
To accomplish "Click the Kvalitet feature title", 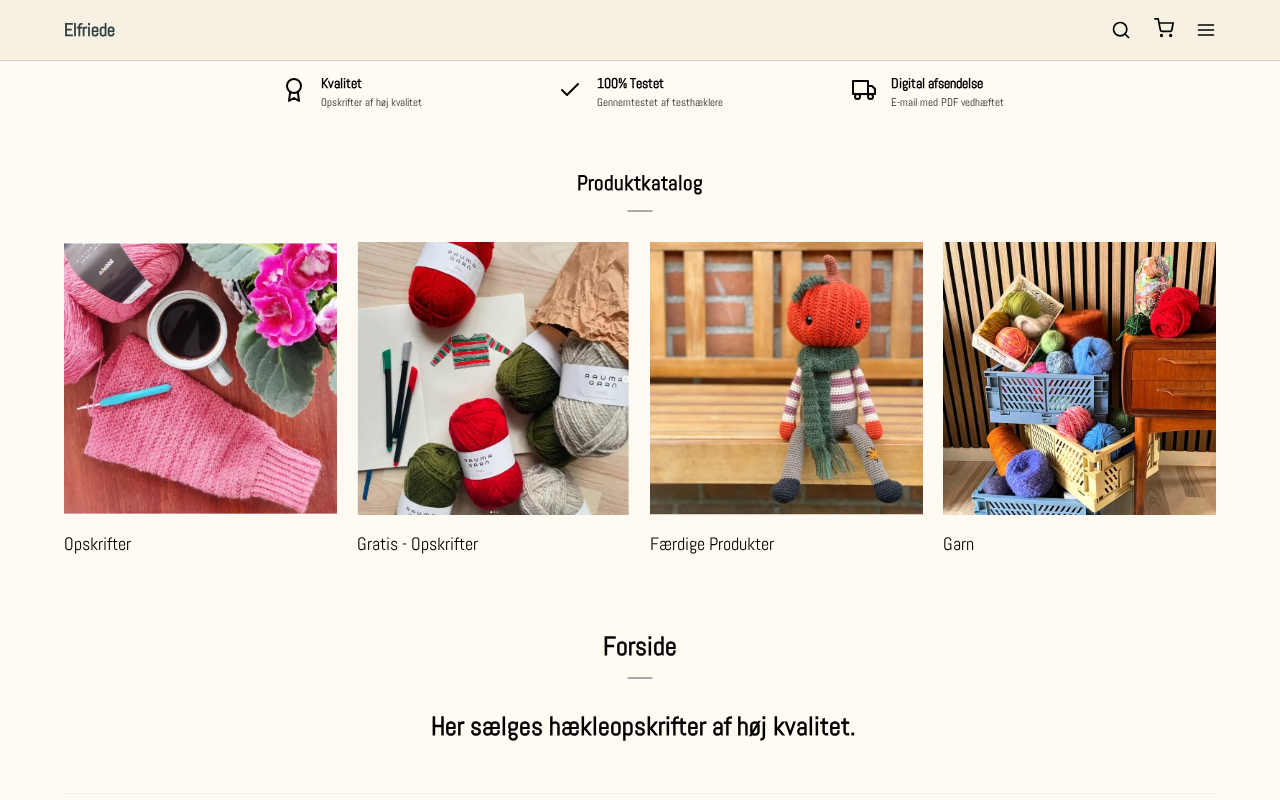I will click(341, 84).
